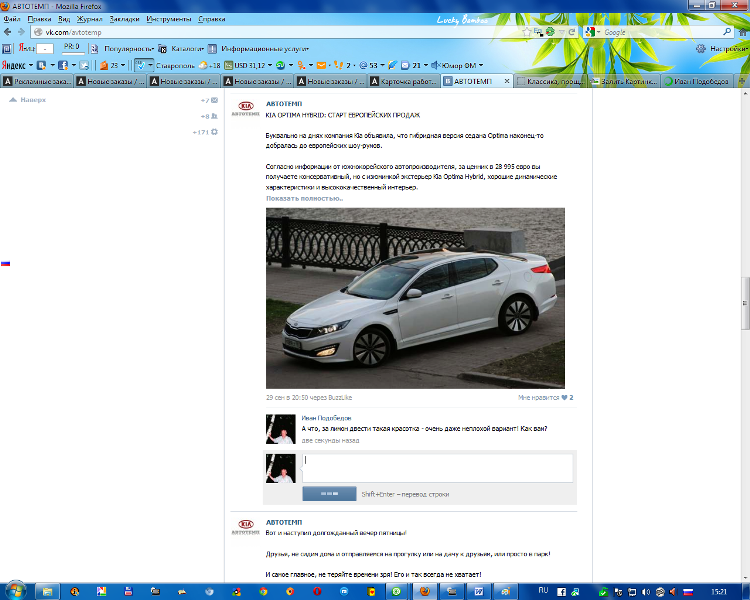Bookmark this page with the star icon
The width and height of the screenshot is (750, 600).
point(527,32)
